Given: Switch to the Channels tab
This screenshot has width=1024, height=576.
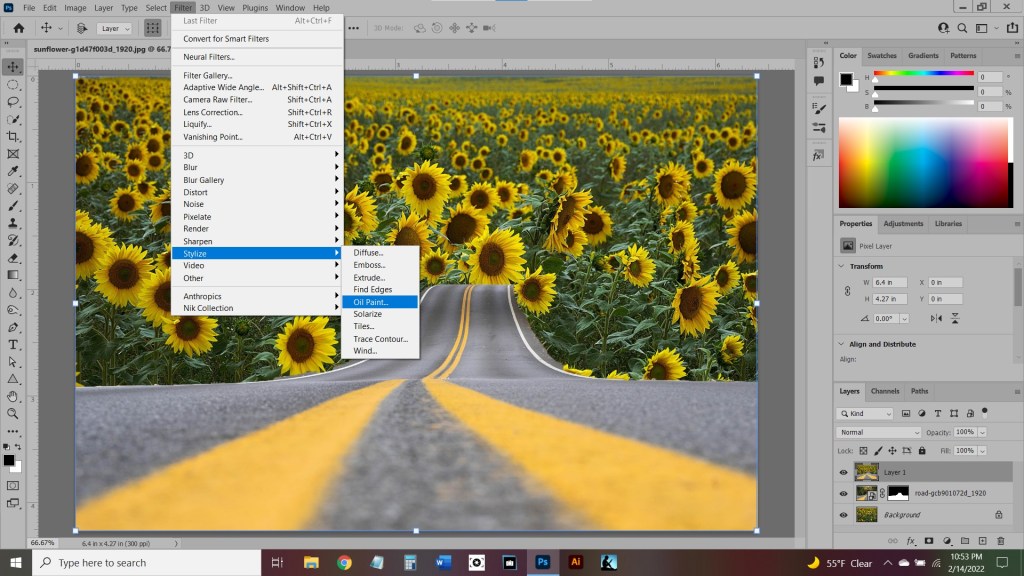Looking at the screenshot, I should click(x=884, y=391).
